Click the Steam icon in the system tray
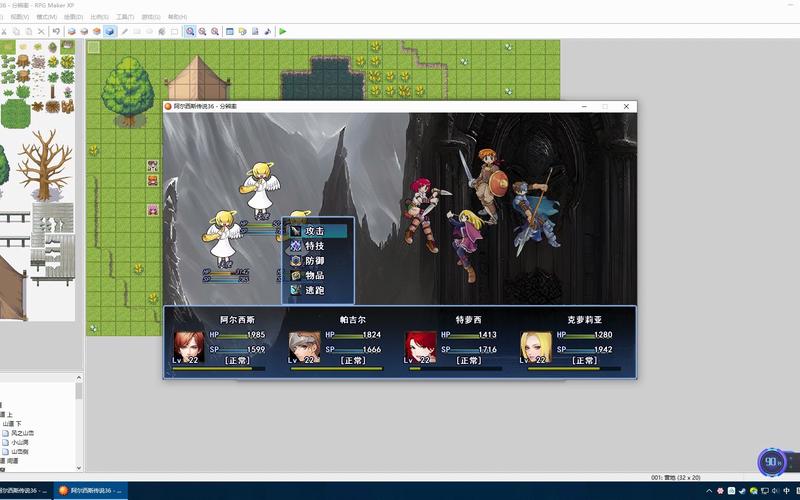Screen dimensions: 800x500 coord(742,491)
